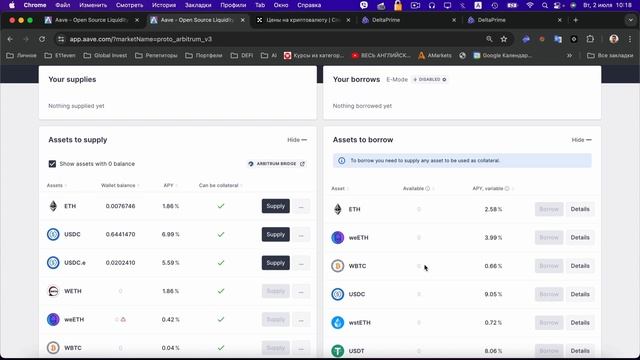Click the WETH token icon in supply list
Viewport: 640px width, 360px height.
53,291
